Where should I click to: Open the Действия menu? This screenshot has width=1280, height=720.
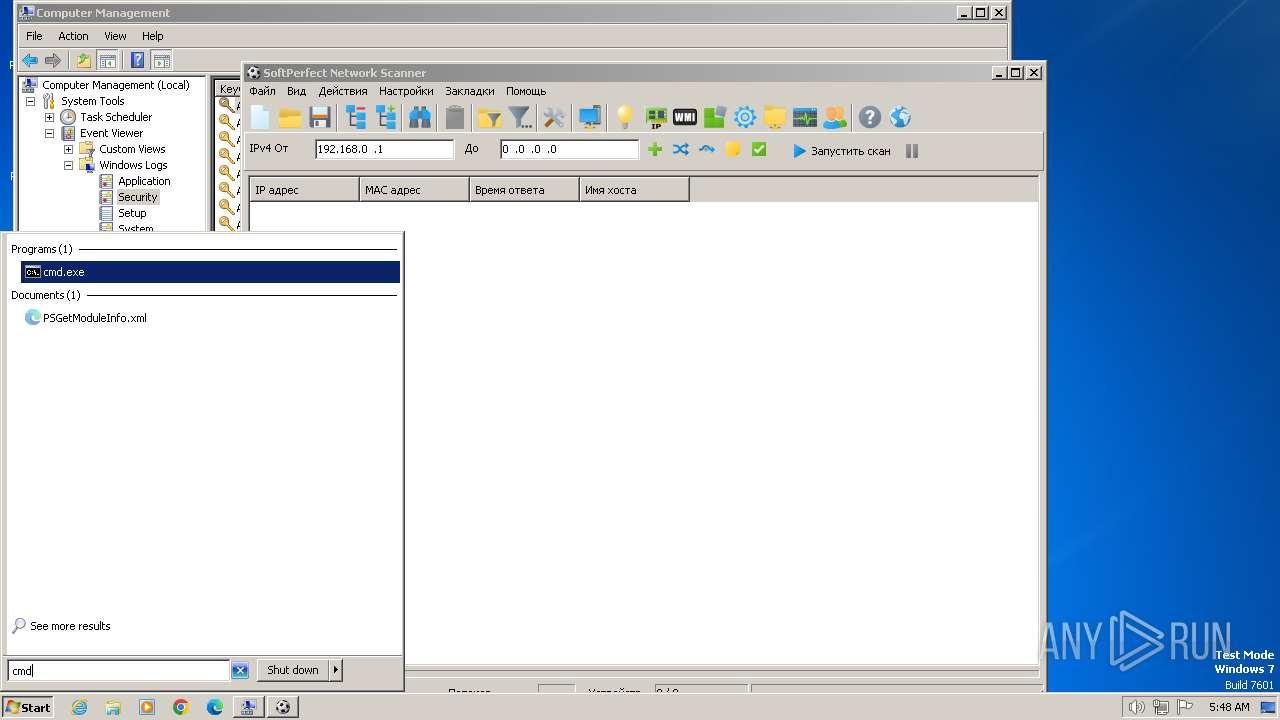click(343, 91)
